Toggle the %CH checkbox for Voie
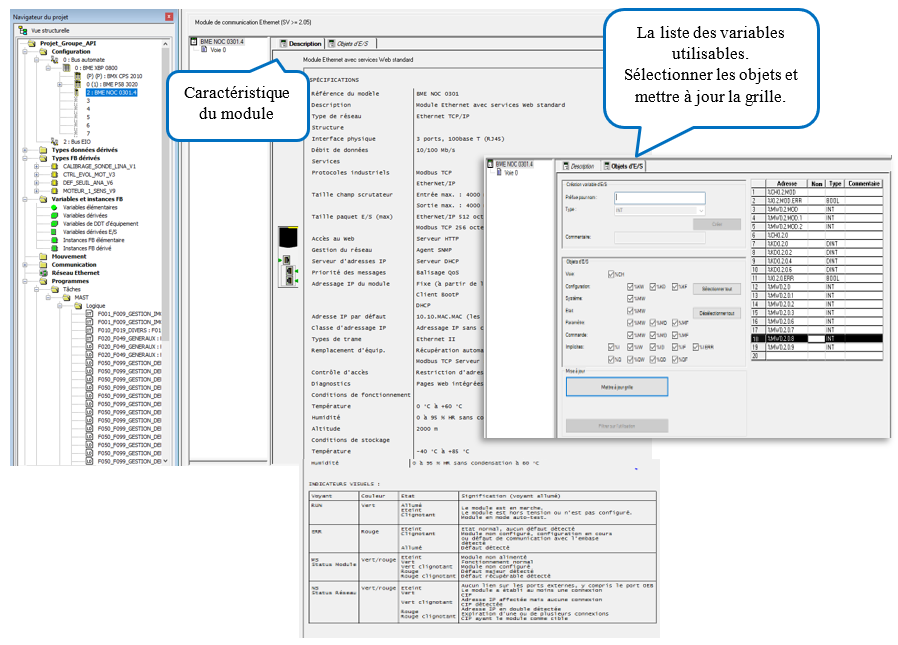This screenshot has width=898, height=645. pyautogui.click(x=612, y=274)
